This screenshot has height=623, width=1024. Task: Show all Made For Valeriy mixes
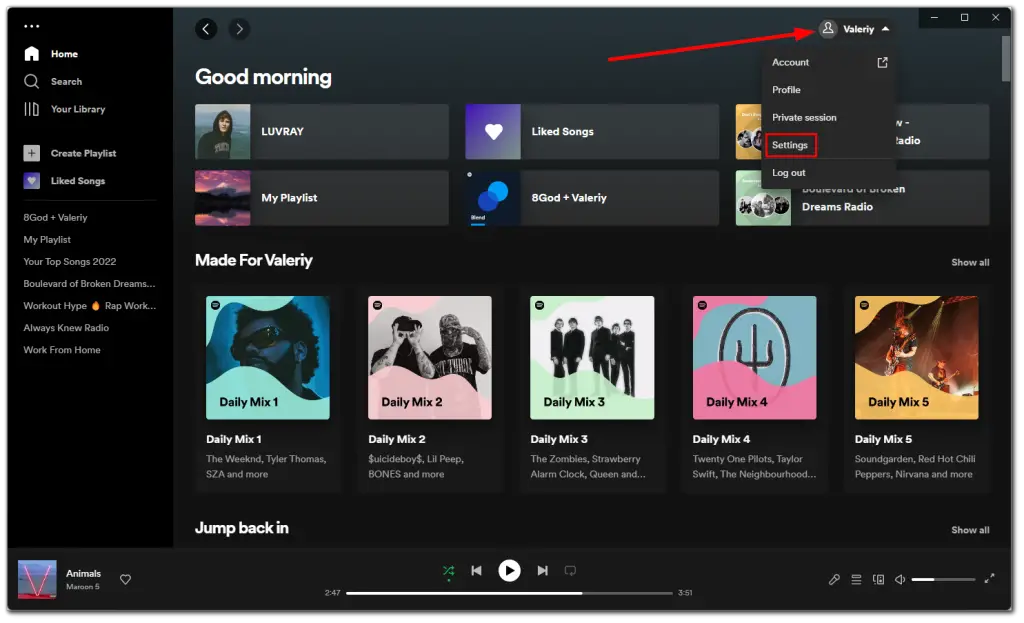pyautogui.click(x=969, y=262)
